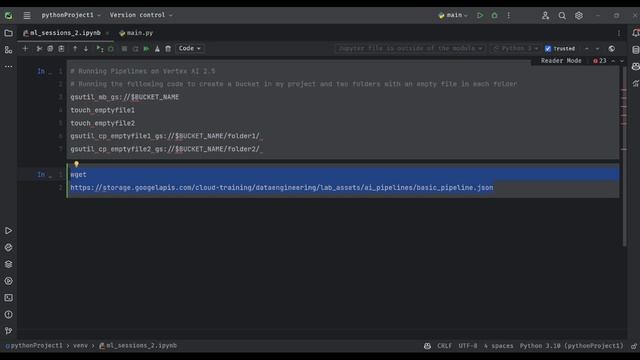Click ml_sessions_2.ipynb breadcrumb
The width and height of the screenshot is (640, 360).
pos(138,345)
